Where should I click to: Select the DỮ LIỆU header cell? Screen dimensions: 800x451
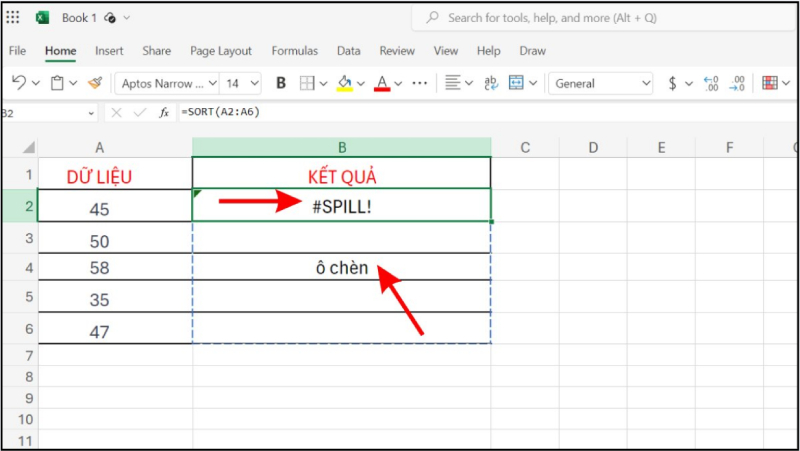point(115,173)
